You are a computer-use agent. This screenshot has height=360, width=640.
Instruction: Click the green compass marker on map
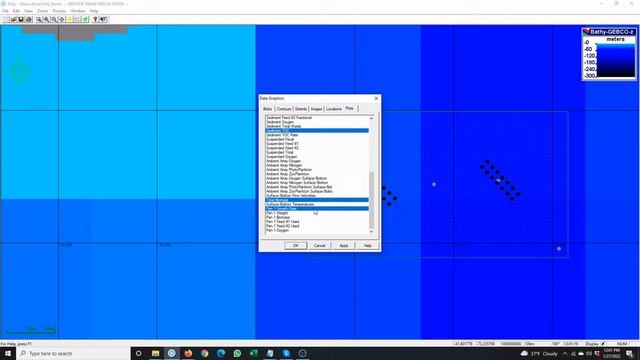[19, 72]
